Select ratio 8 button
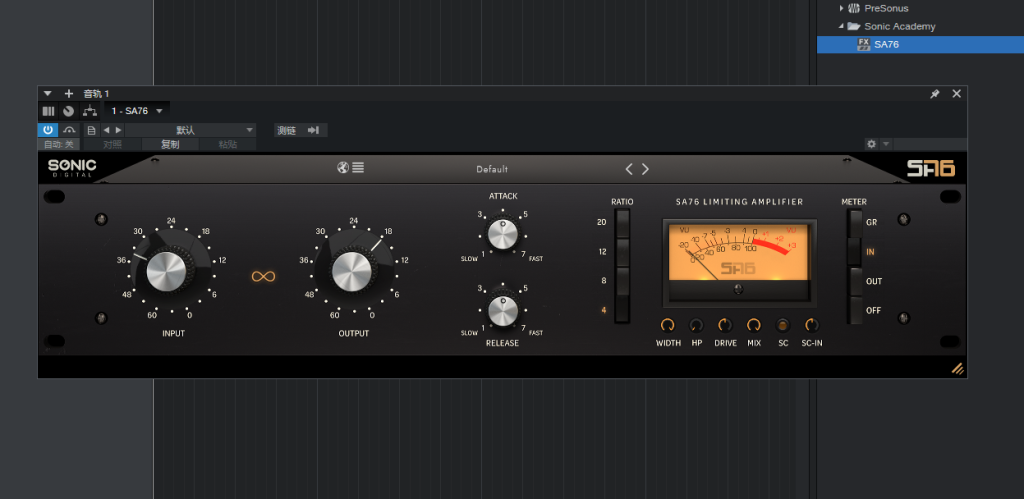1024x499 pixels. (622, 281)
